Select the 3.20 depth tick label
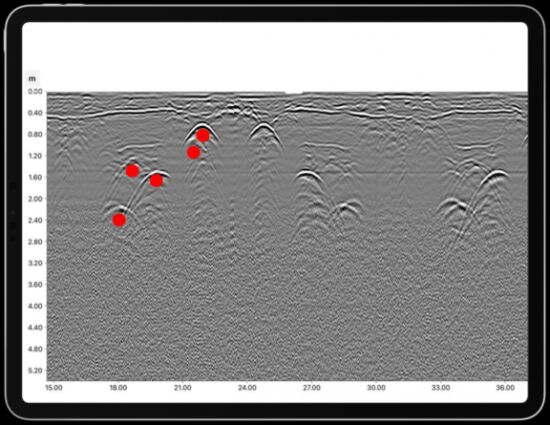The height and width of the screenshot is (425, 550). tap(35, 263)
